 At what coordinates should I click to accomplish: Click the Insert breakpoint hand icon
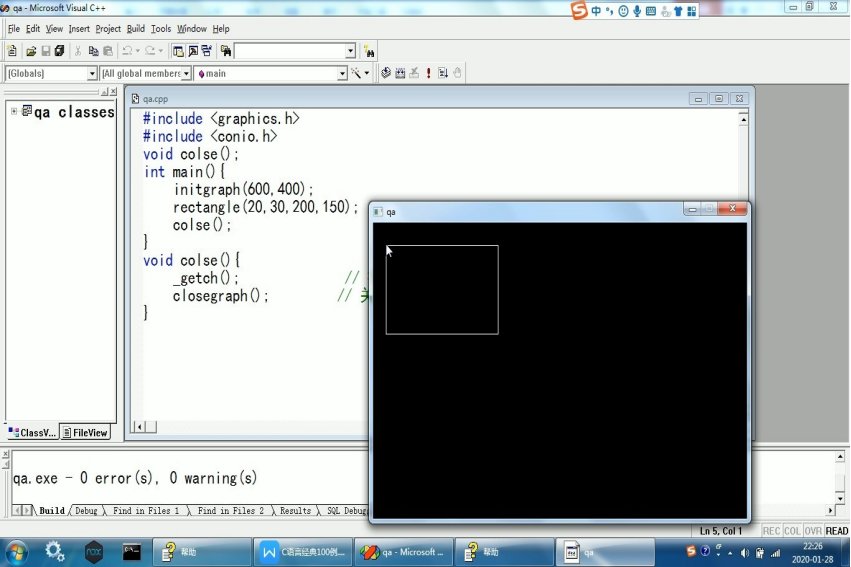pos(457,73)
